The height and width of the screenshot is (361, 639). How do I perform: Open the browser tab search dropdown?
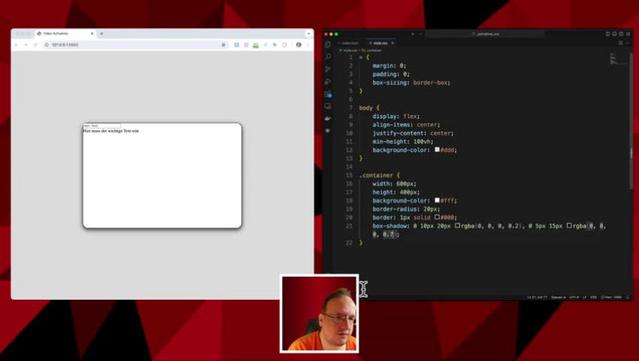(x=308, y=33)
